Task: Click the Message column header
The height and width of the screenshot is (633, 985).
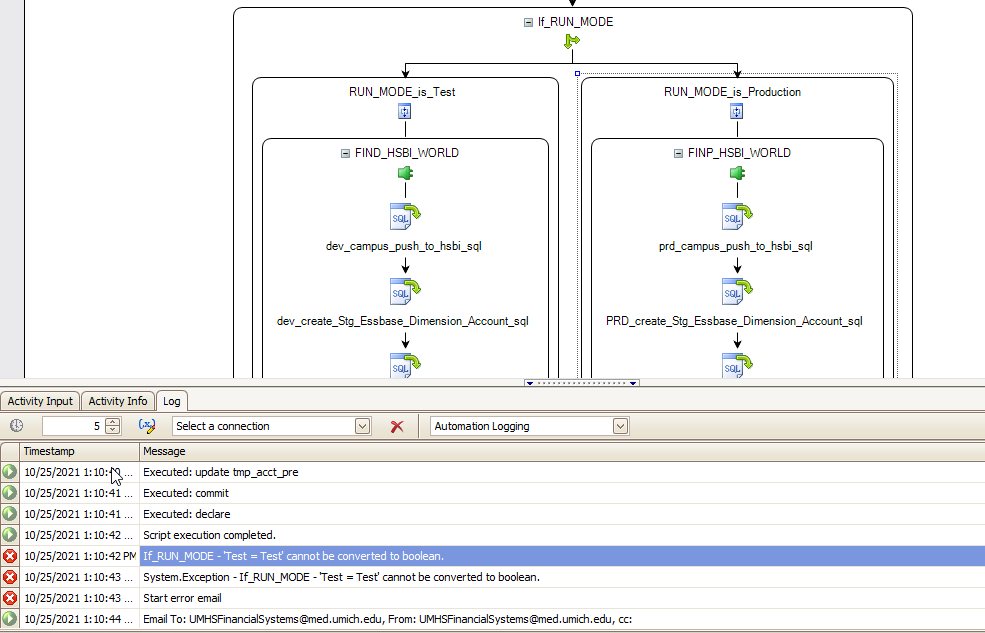Action: 562,452
